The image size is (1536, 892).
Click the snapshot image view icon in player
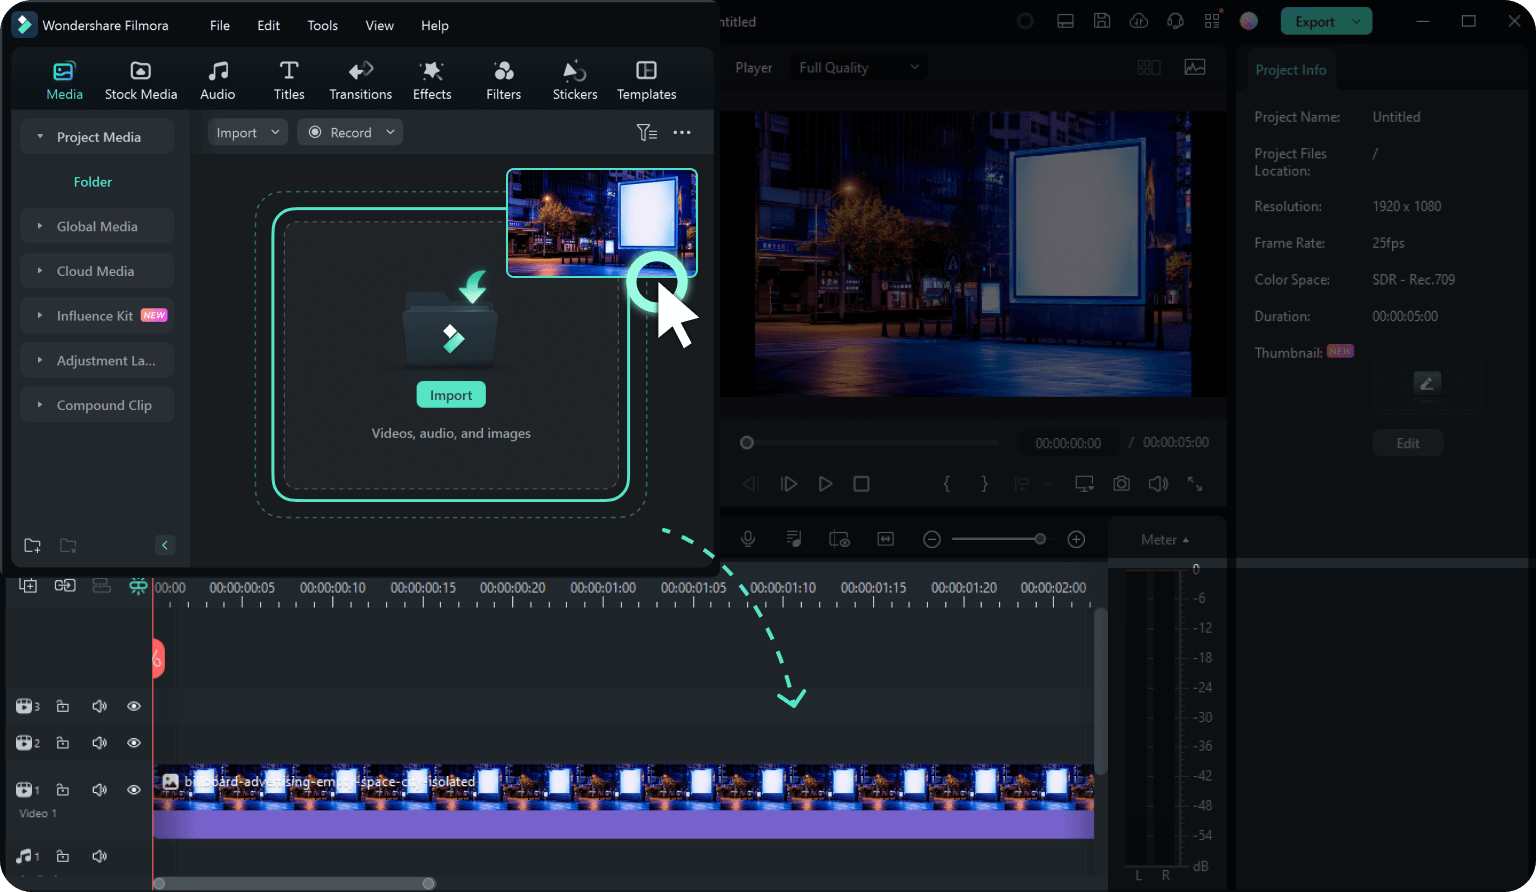click(x=1195, y=67)
